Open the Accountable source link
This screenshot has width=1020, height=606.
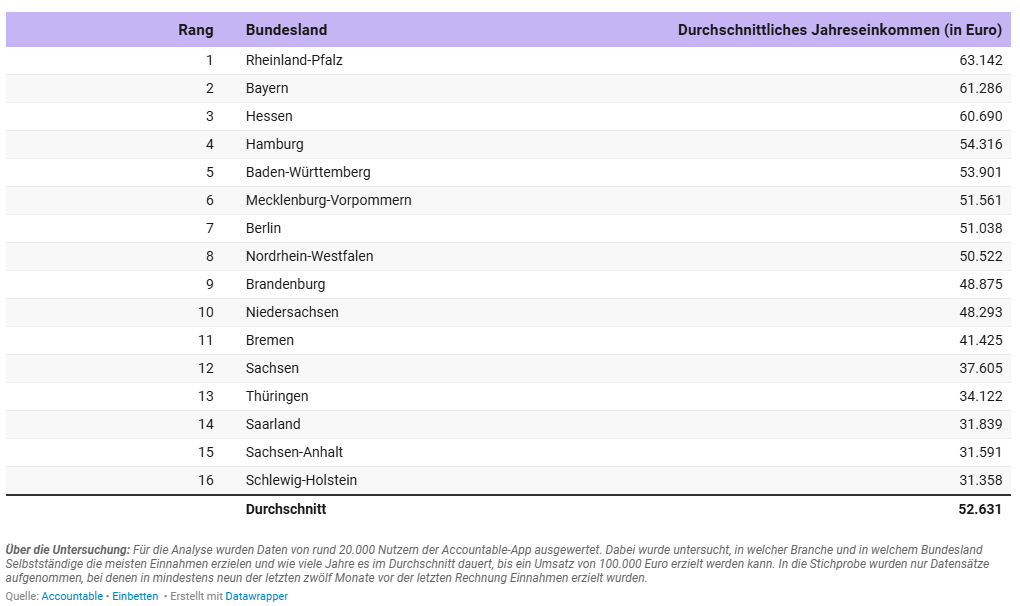(72, 596)
